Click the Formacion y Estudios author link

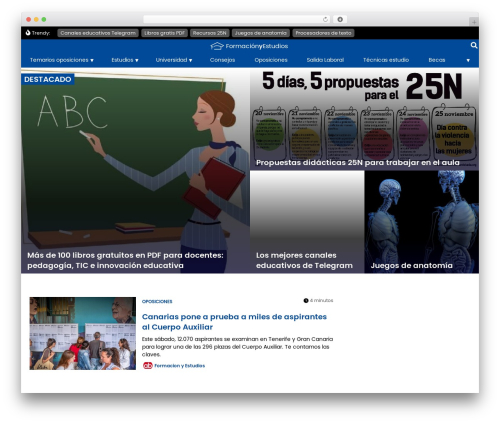[179, 366]
